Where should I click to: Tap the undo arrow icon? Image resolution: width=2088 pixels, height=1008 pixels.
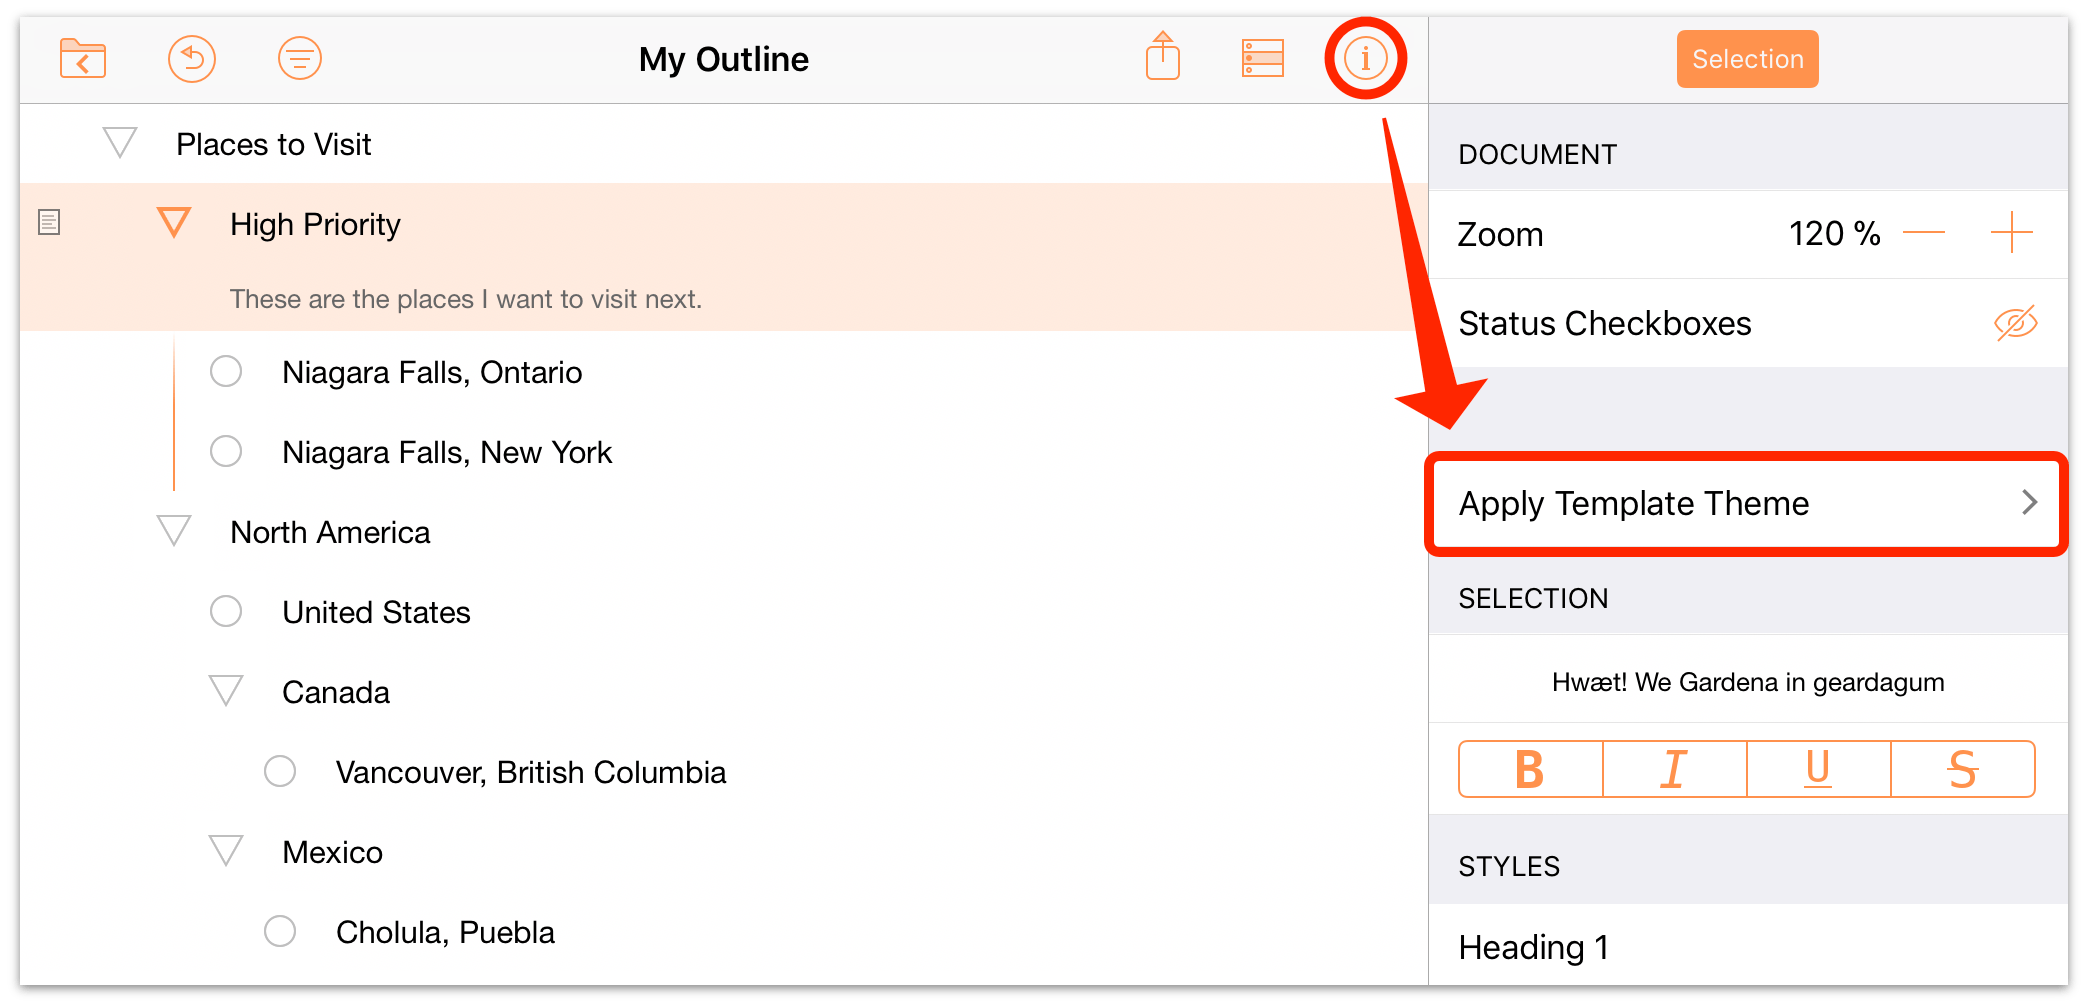pos(192,59)
